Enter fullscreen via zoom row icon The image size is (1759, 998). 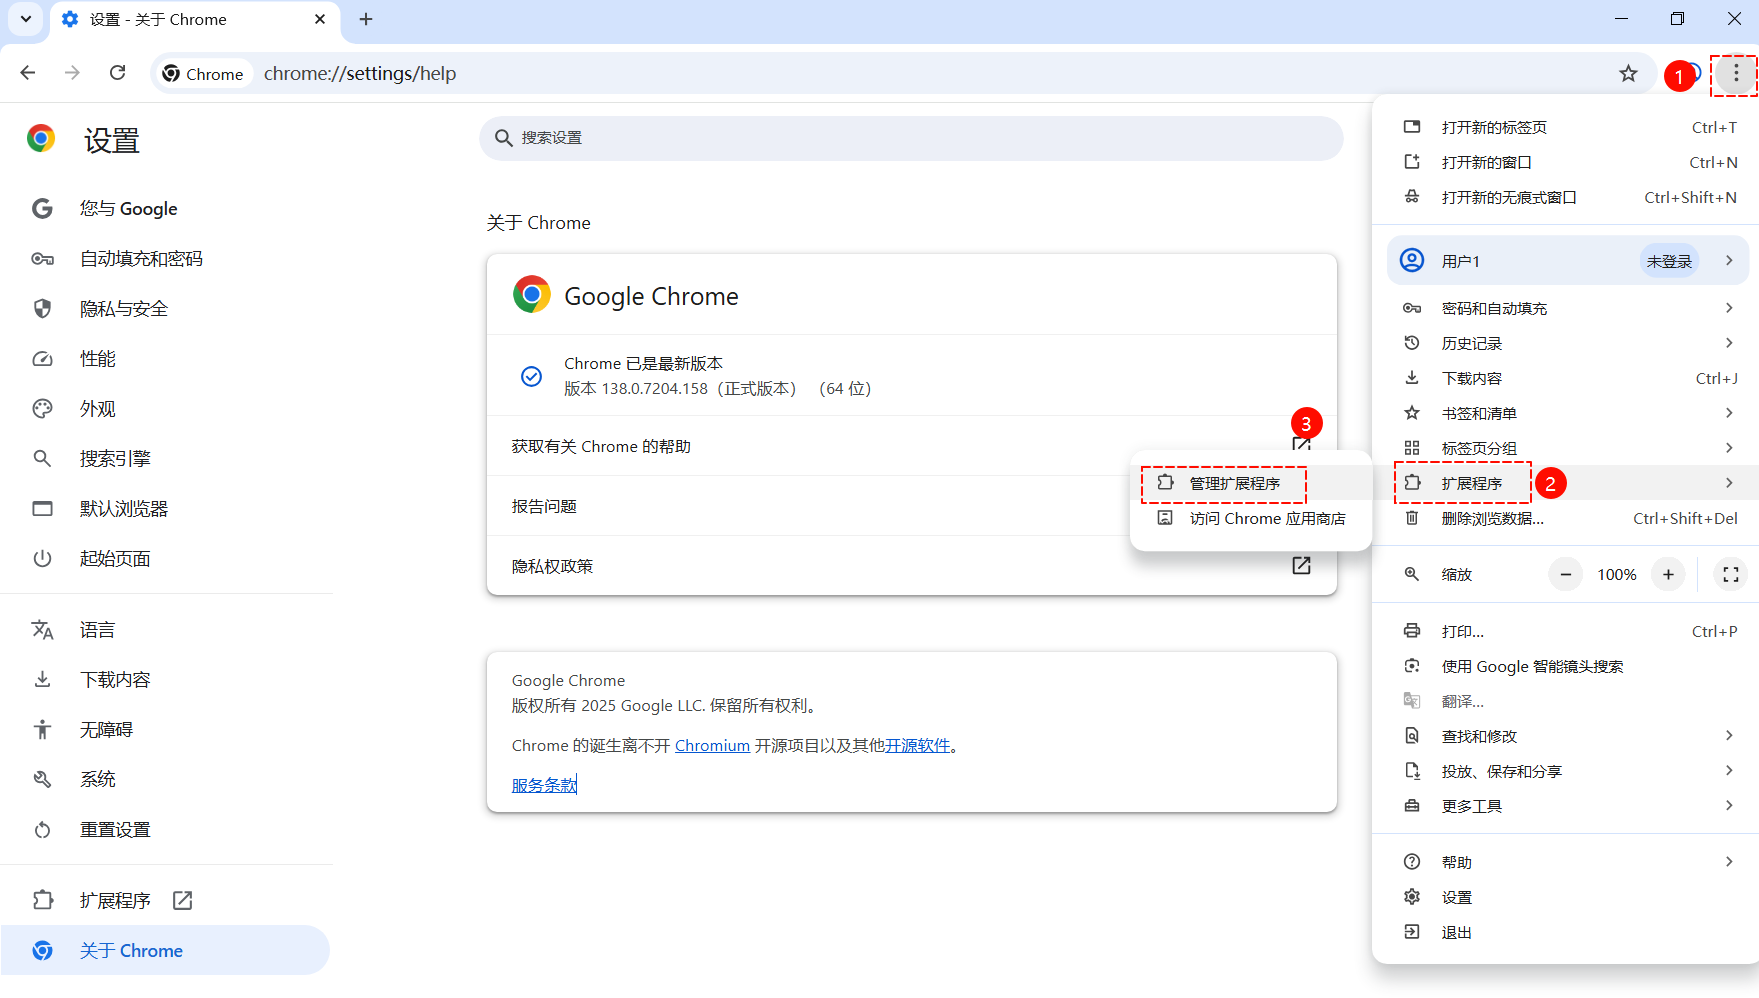(x=1731, y=574)
